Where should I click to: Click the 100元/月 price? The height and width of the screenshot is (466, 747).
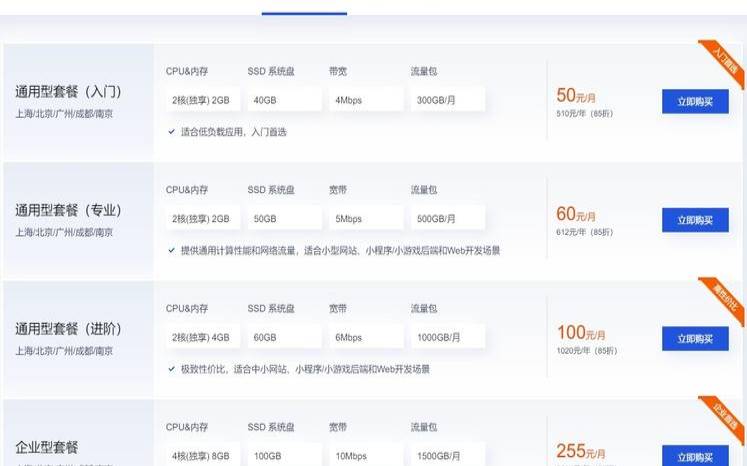click(x=581, y=333)
